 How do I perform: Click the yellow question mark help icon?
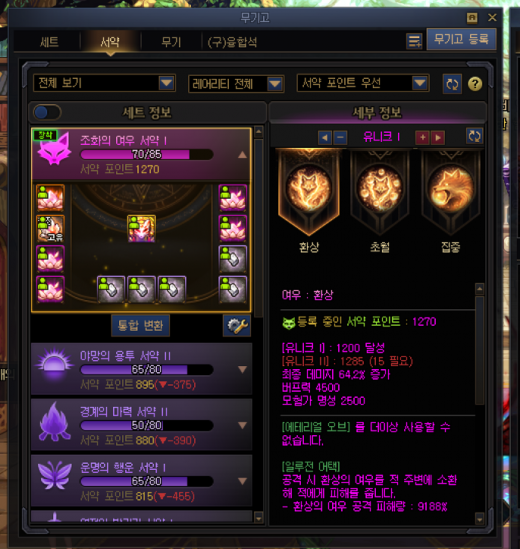pos(474,84)
